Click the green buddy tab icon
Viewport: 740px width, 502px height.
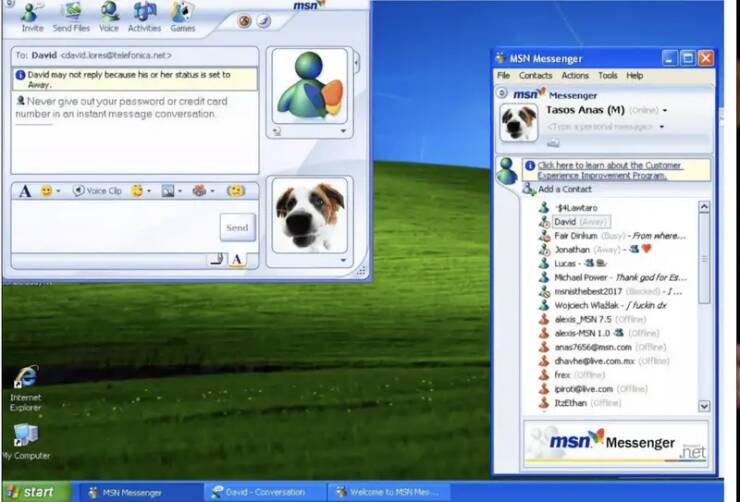(507, 171)
